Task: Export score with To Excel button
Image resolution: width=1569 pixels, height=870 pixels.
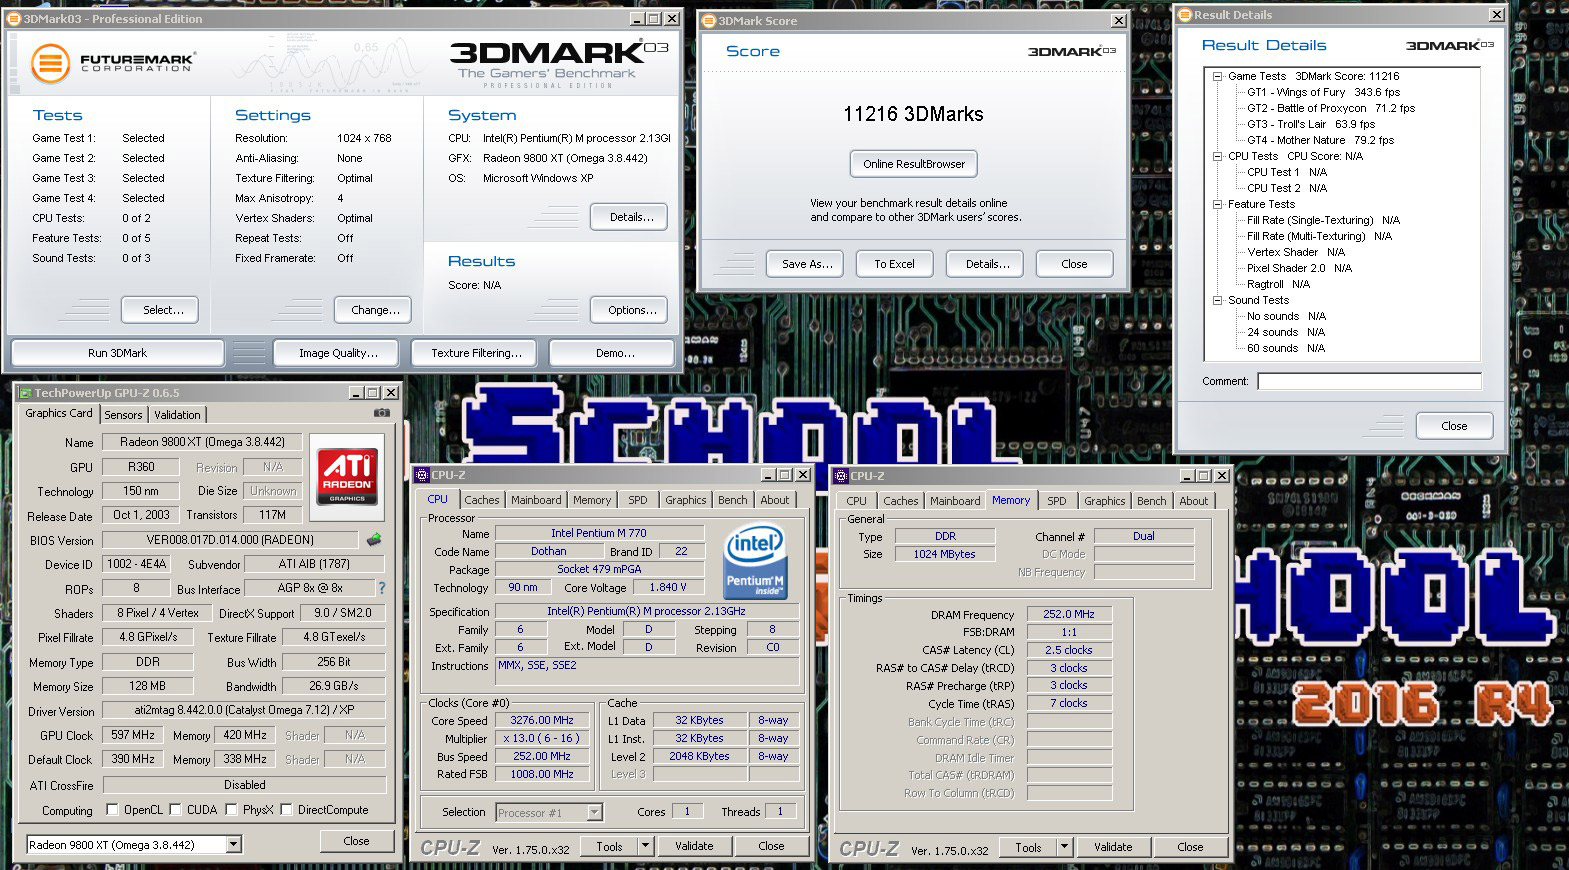Action: tap(895, 264)
